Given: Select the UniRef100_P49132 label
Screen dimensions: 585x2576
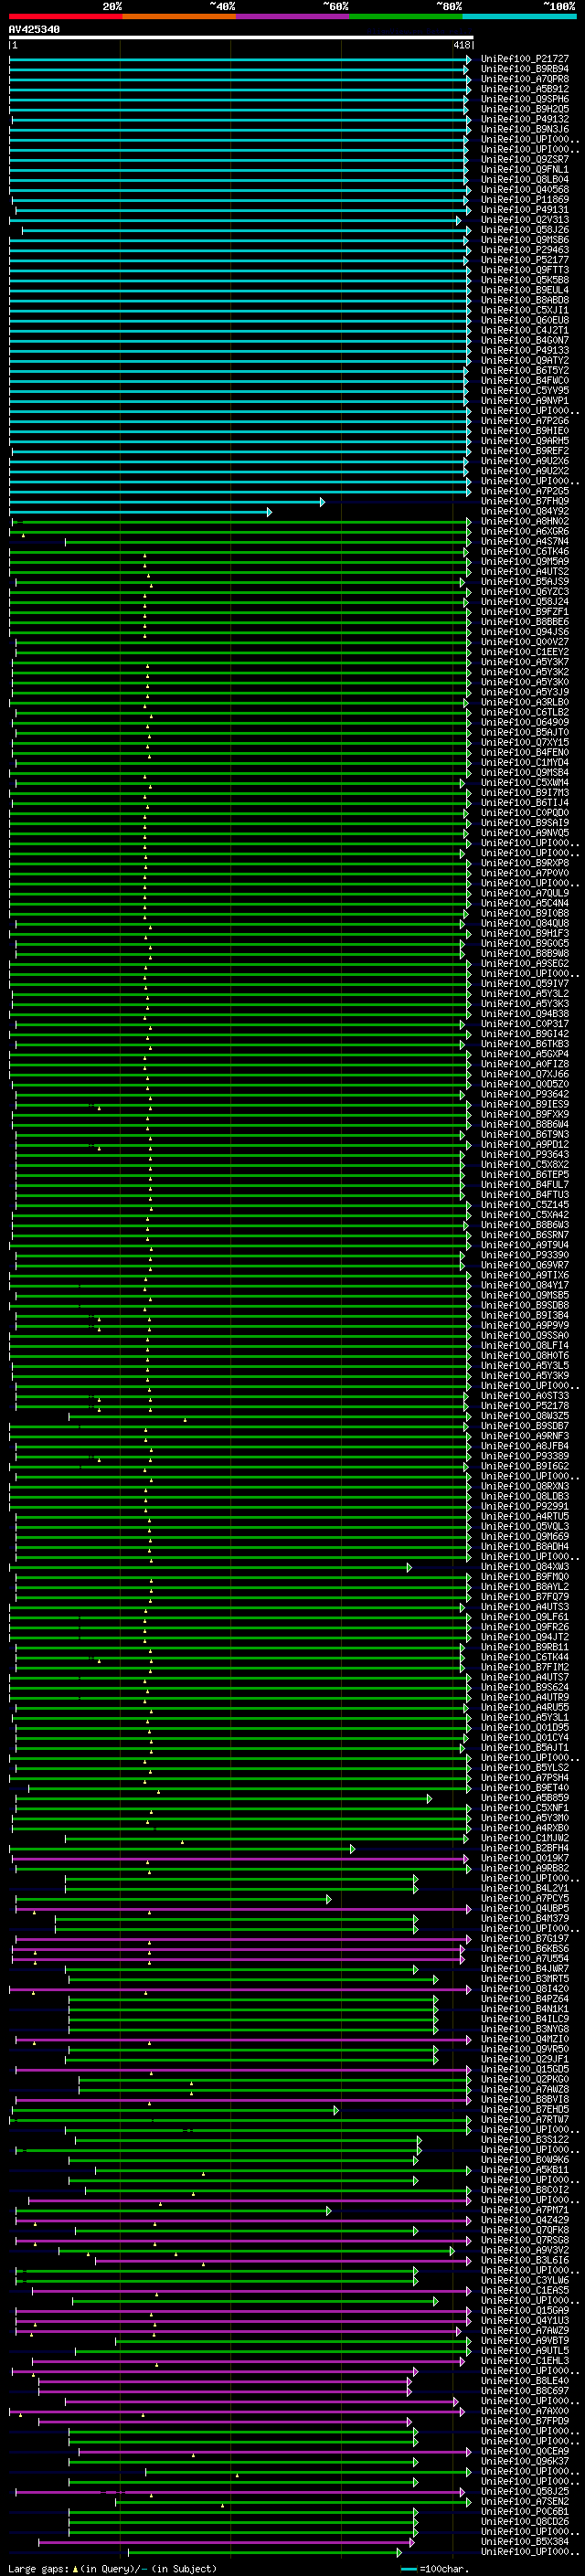Looking at the screenshot, I should click(524, 119).
